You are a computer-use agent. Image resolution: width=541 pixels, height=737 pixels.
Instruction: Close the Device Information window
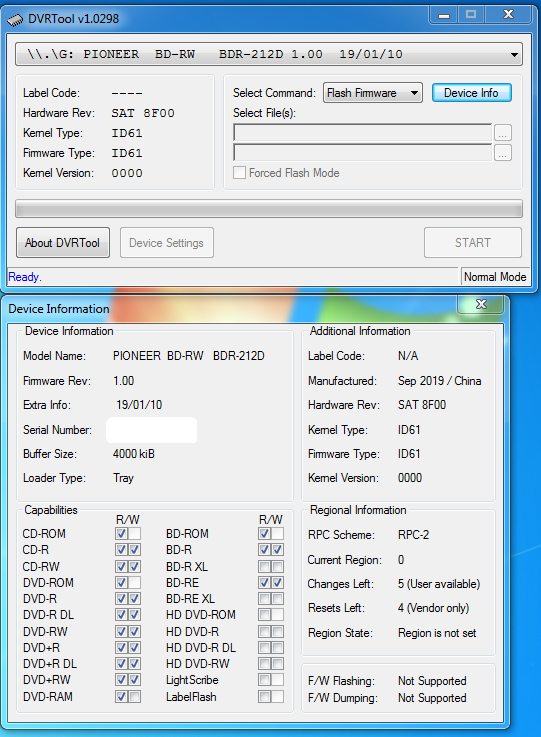click(481, 305)
